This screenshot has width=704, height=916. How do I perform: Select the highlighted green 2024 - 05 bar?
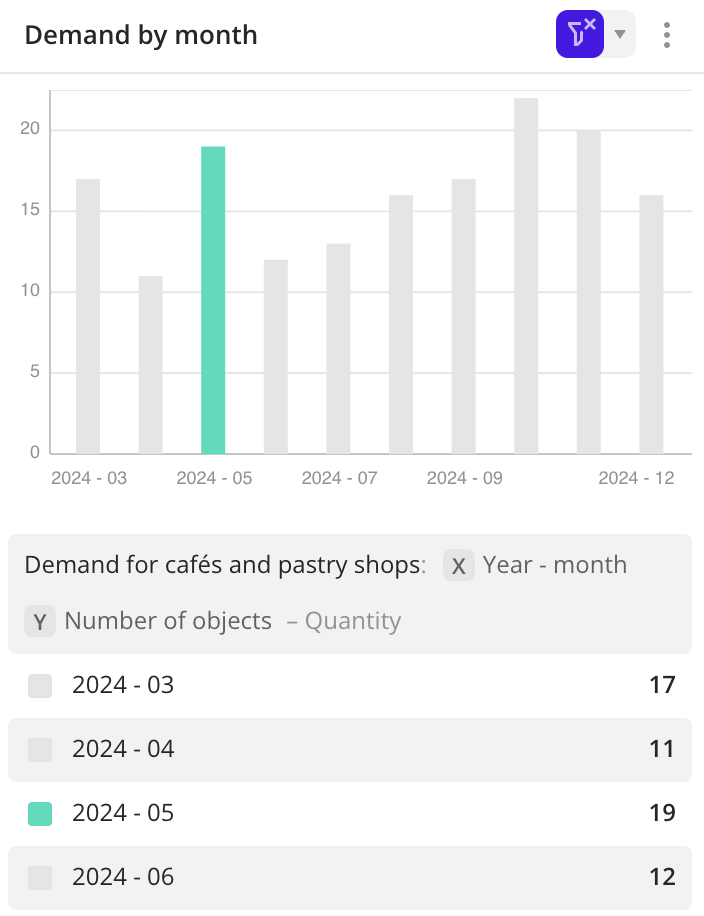click(213, 300)
